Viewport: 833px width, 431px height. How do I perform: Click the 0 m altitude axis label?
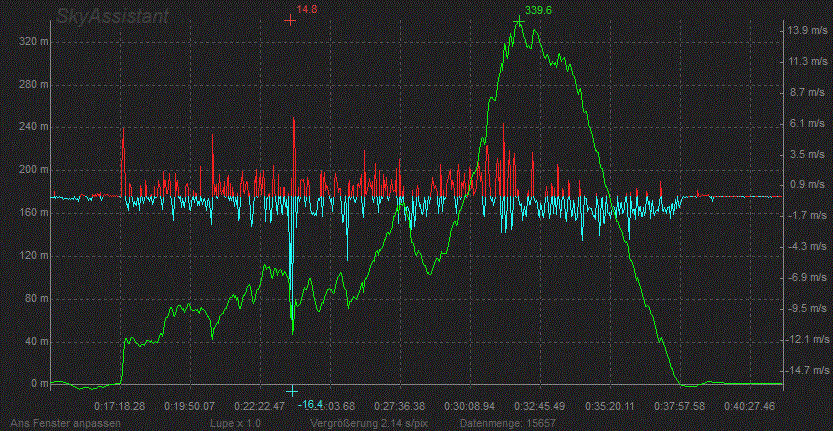click(38, 383)
